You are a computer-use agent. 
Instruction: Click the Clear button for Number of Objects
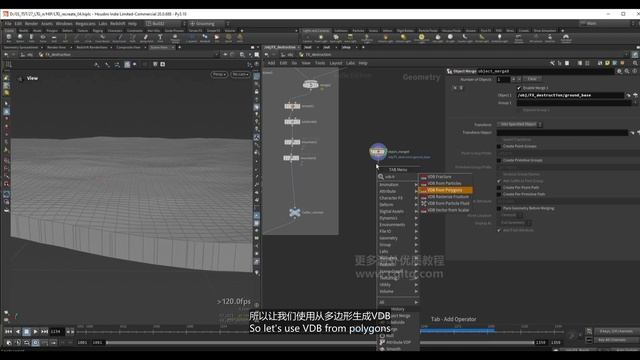coord(532,79)
